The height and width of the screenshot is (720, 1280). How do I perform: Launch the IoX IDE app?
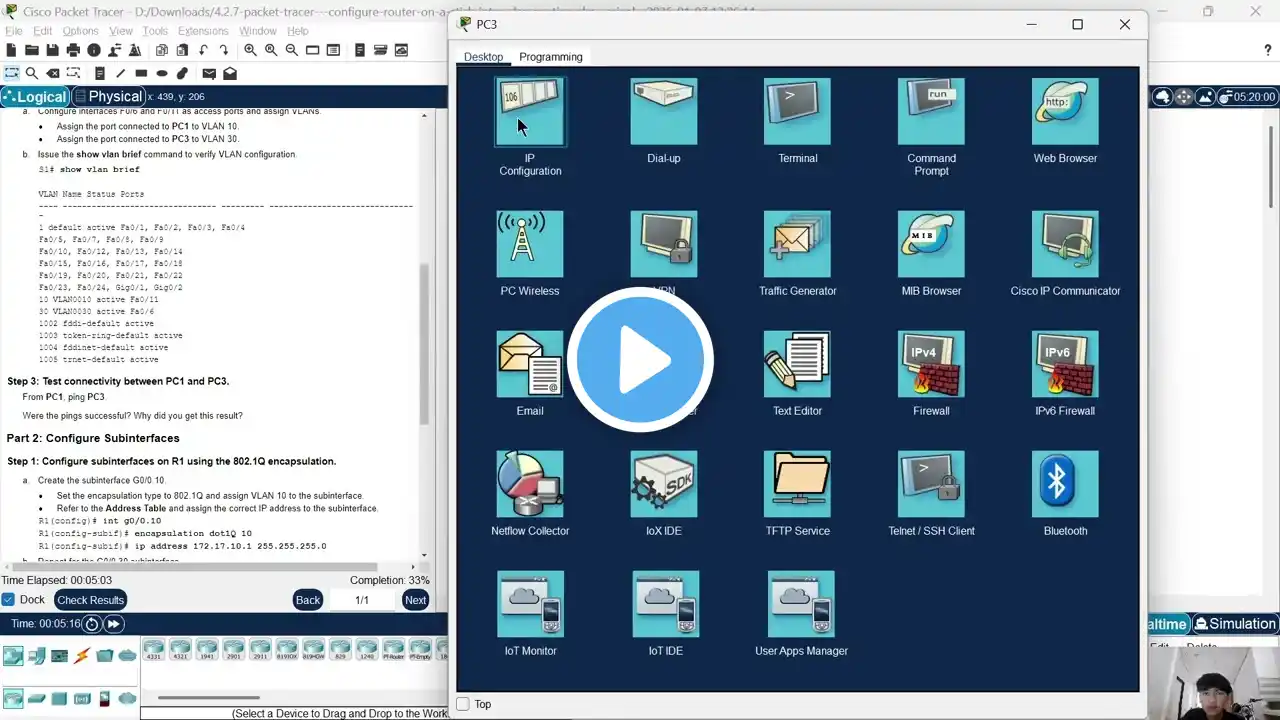(664, 484)
